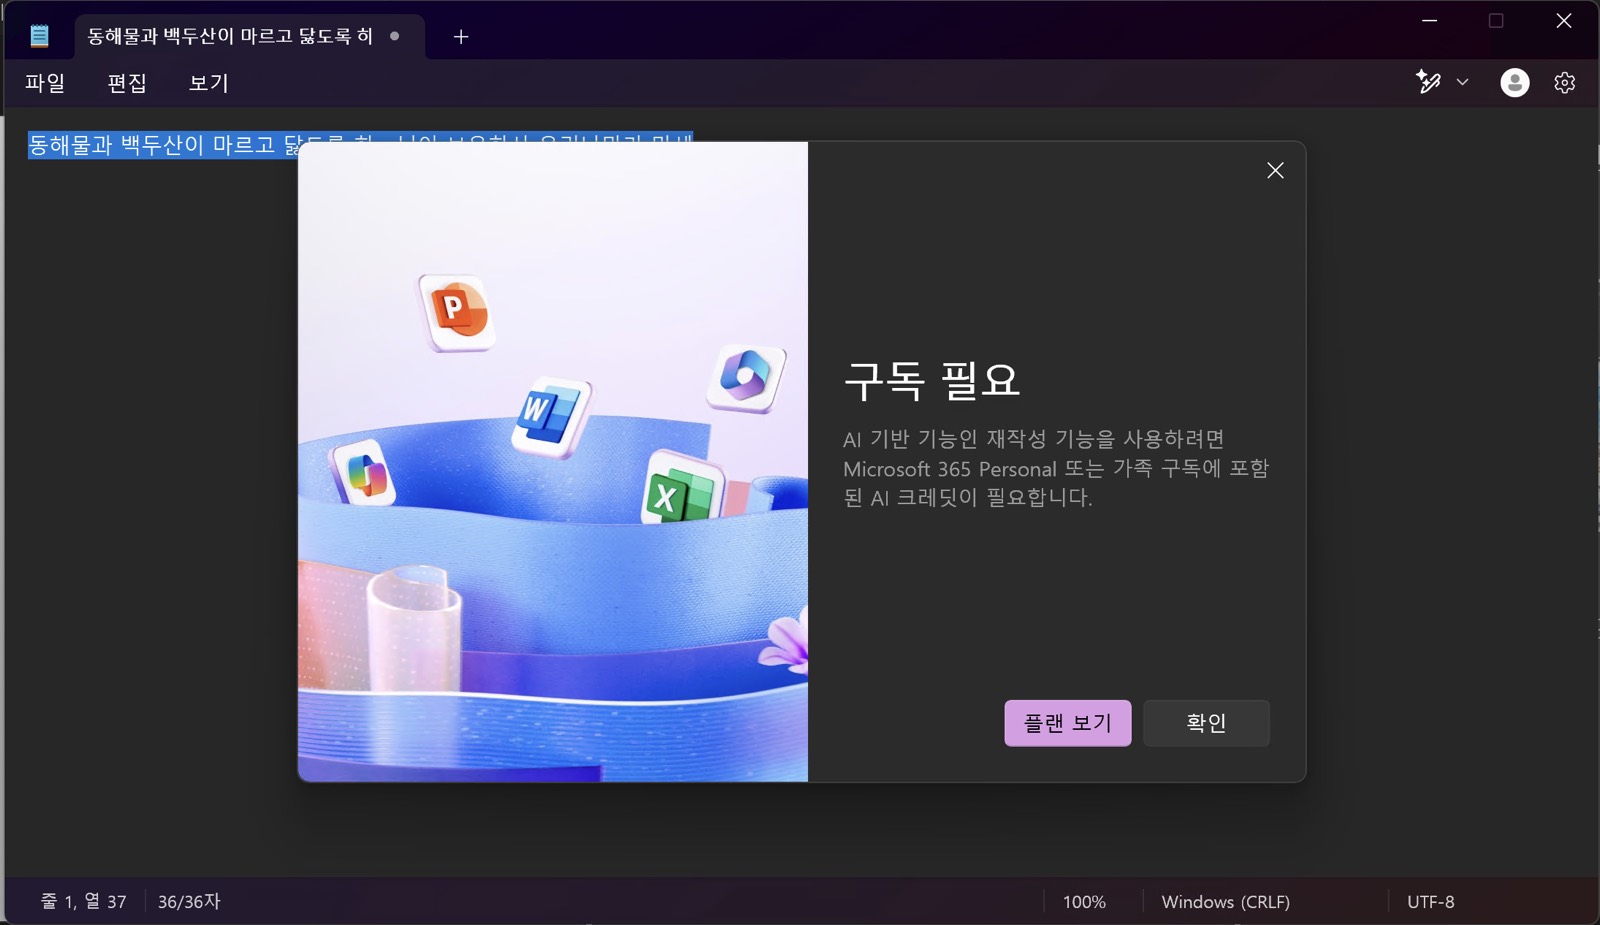Click the AI 크레딧 description text

1055,468
